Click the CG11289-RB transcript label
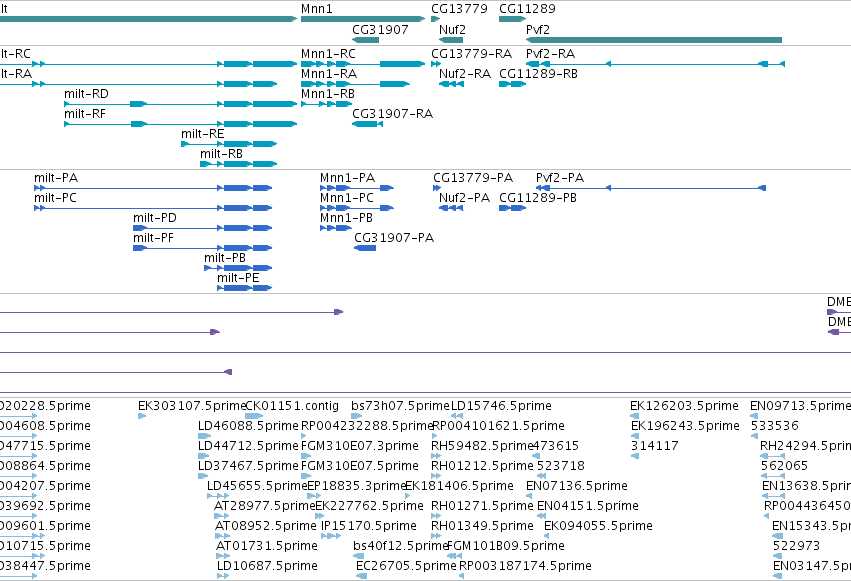This screenshot has height=581, width=851. coord(538,74)
